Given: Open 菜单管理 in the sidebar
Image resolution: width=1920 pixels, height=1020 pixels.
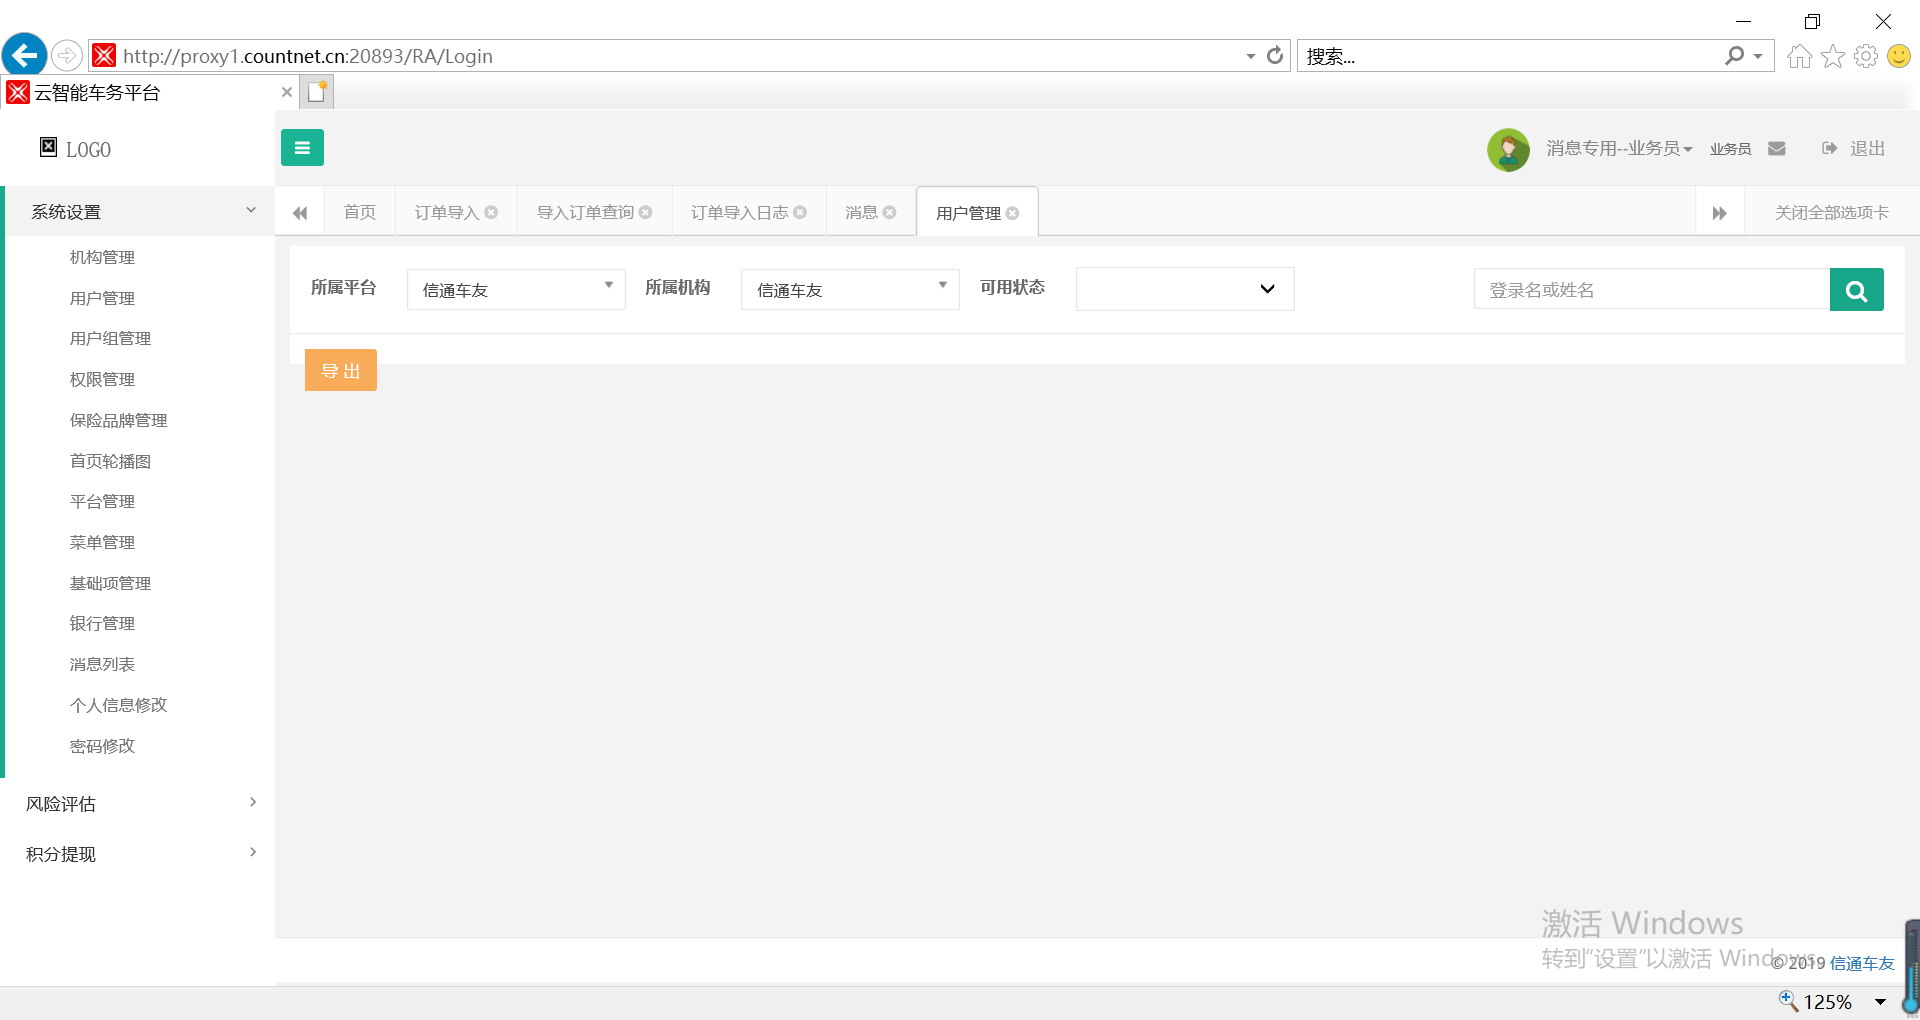Looking at the screenshot, I should (x=102, y=542).
